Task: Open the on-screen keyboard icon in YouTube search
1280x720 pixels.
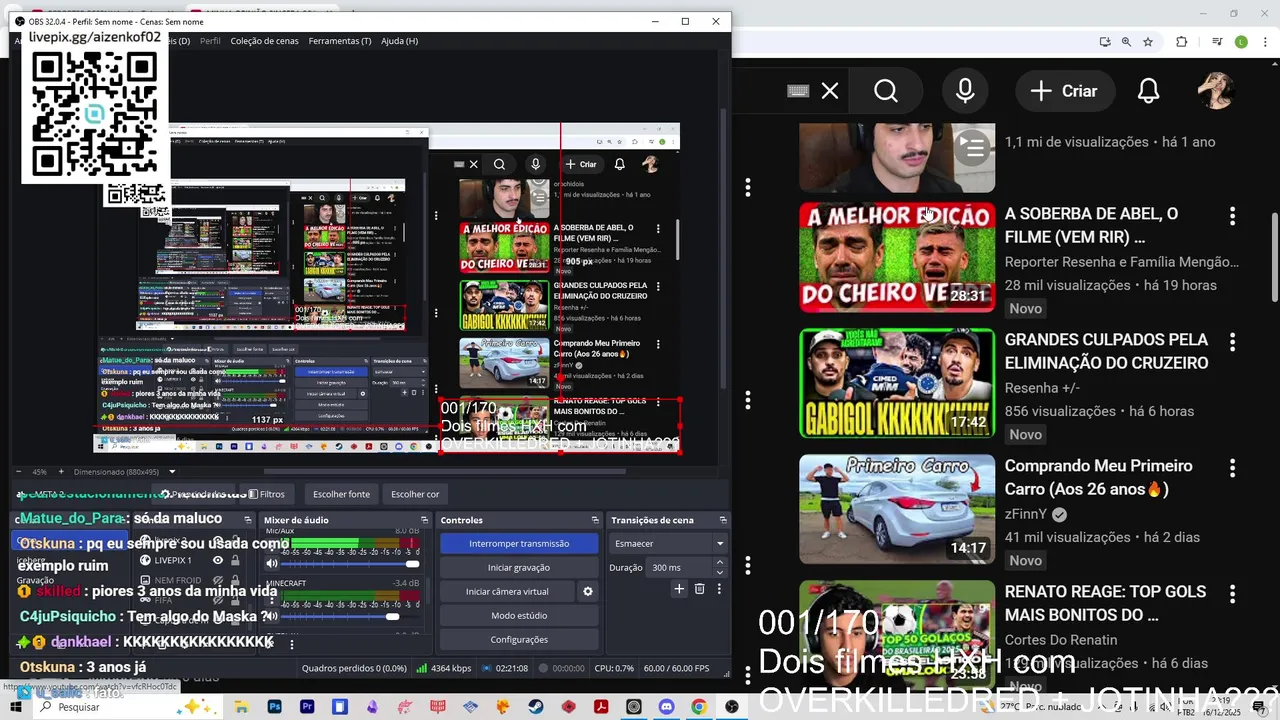Action: click(798, 91)
